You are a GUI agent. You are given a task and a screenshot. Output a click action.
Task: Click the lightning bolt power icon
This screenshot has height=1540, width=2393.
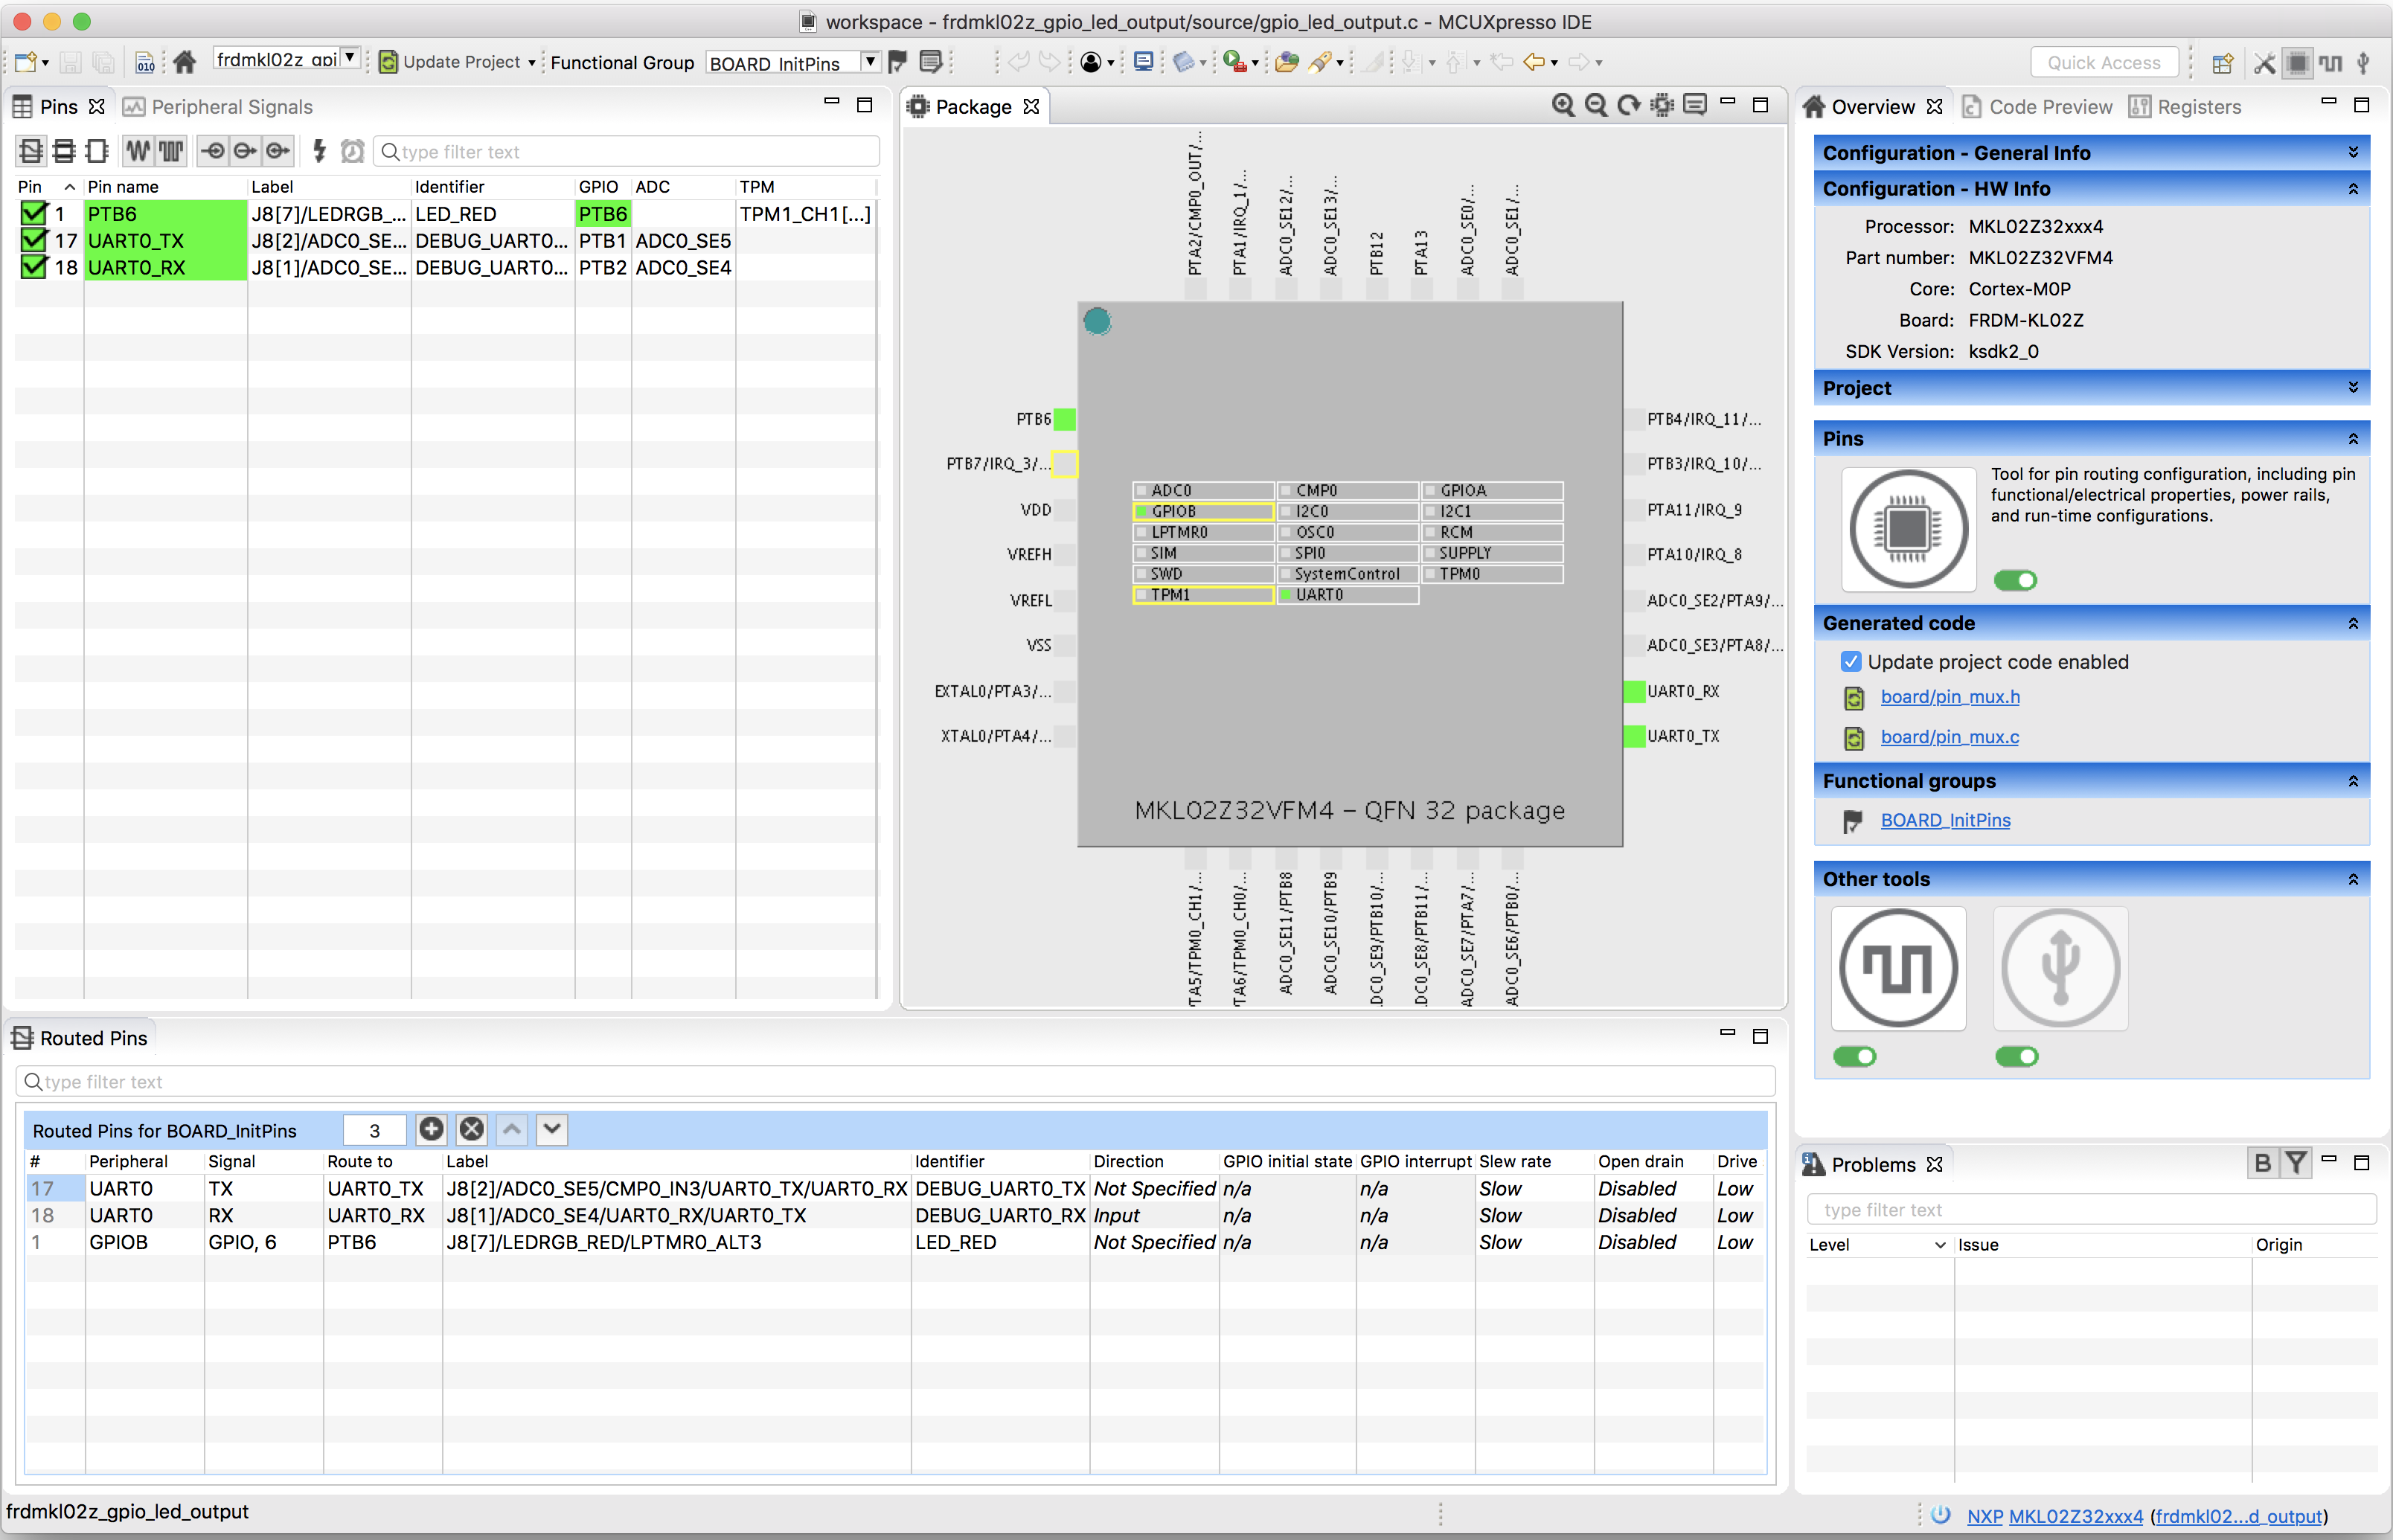319,151
